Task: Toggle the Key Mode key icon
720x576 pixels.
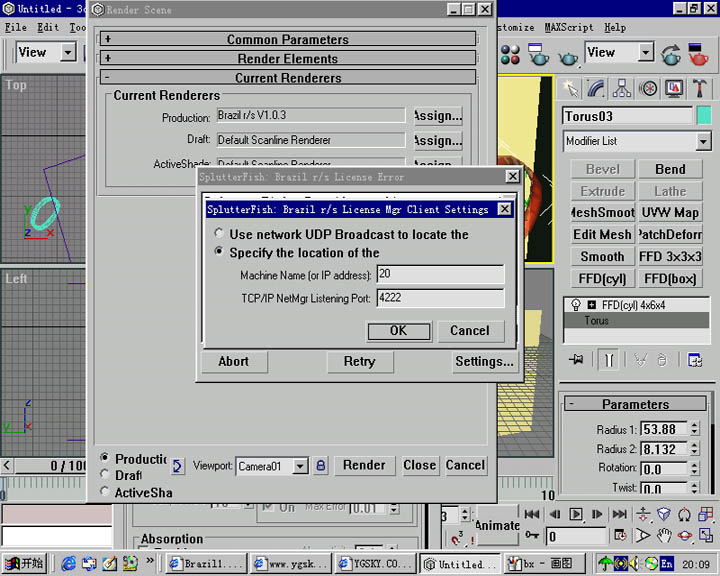Action: (x=532, y=535)
